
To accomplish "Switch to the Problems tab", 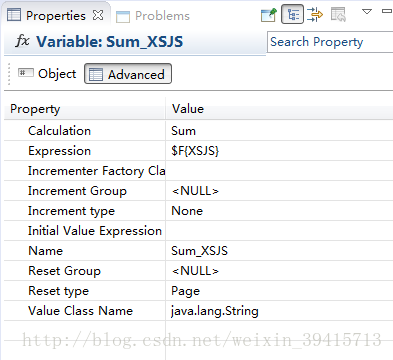I will point(153,16).
